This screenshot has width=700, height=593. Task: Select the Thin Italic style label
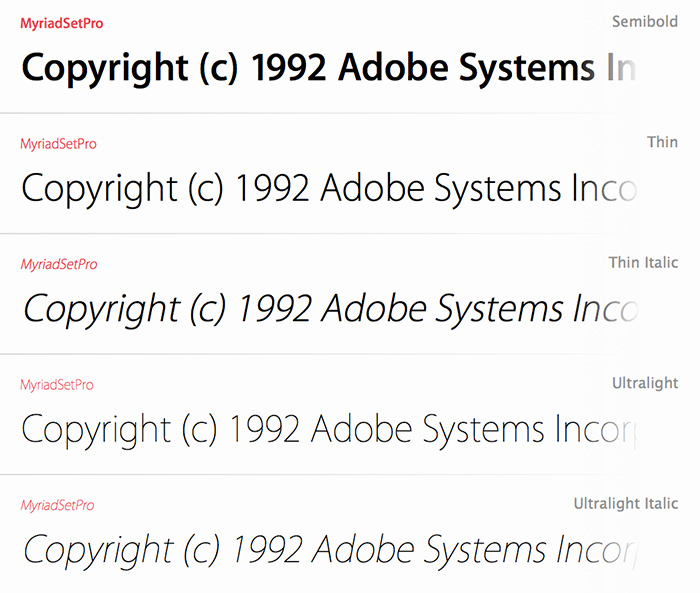tap(643, 263)
